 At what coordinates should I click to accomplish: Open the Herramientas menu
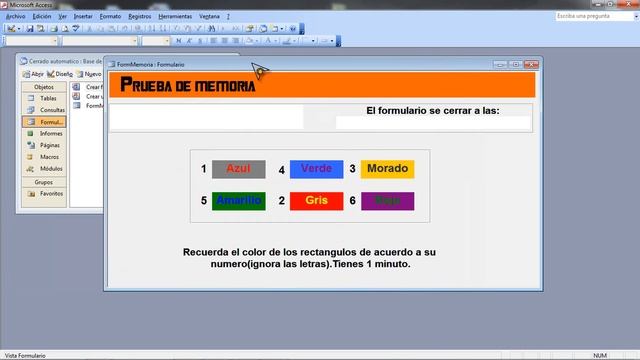pos(175,16)
